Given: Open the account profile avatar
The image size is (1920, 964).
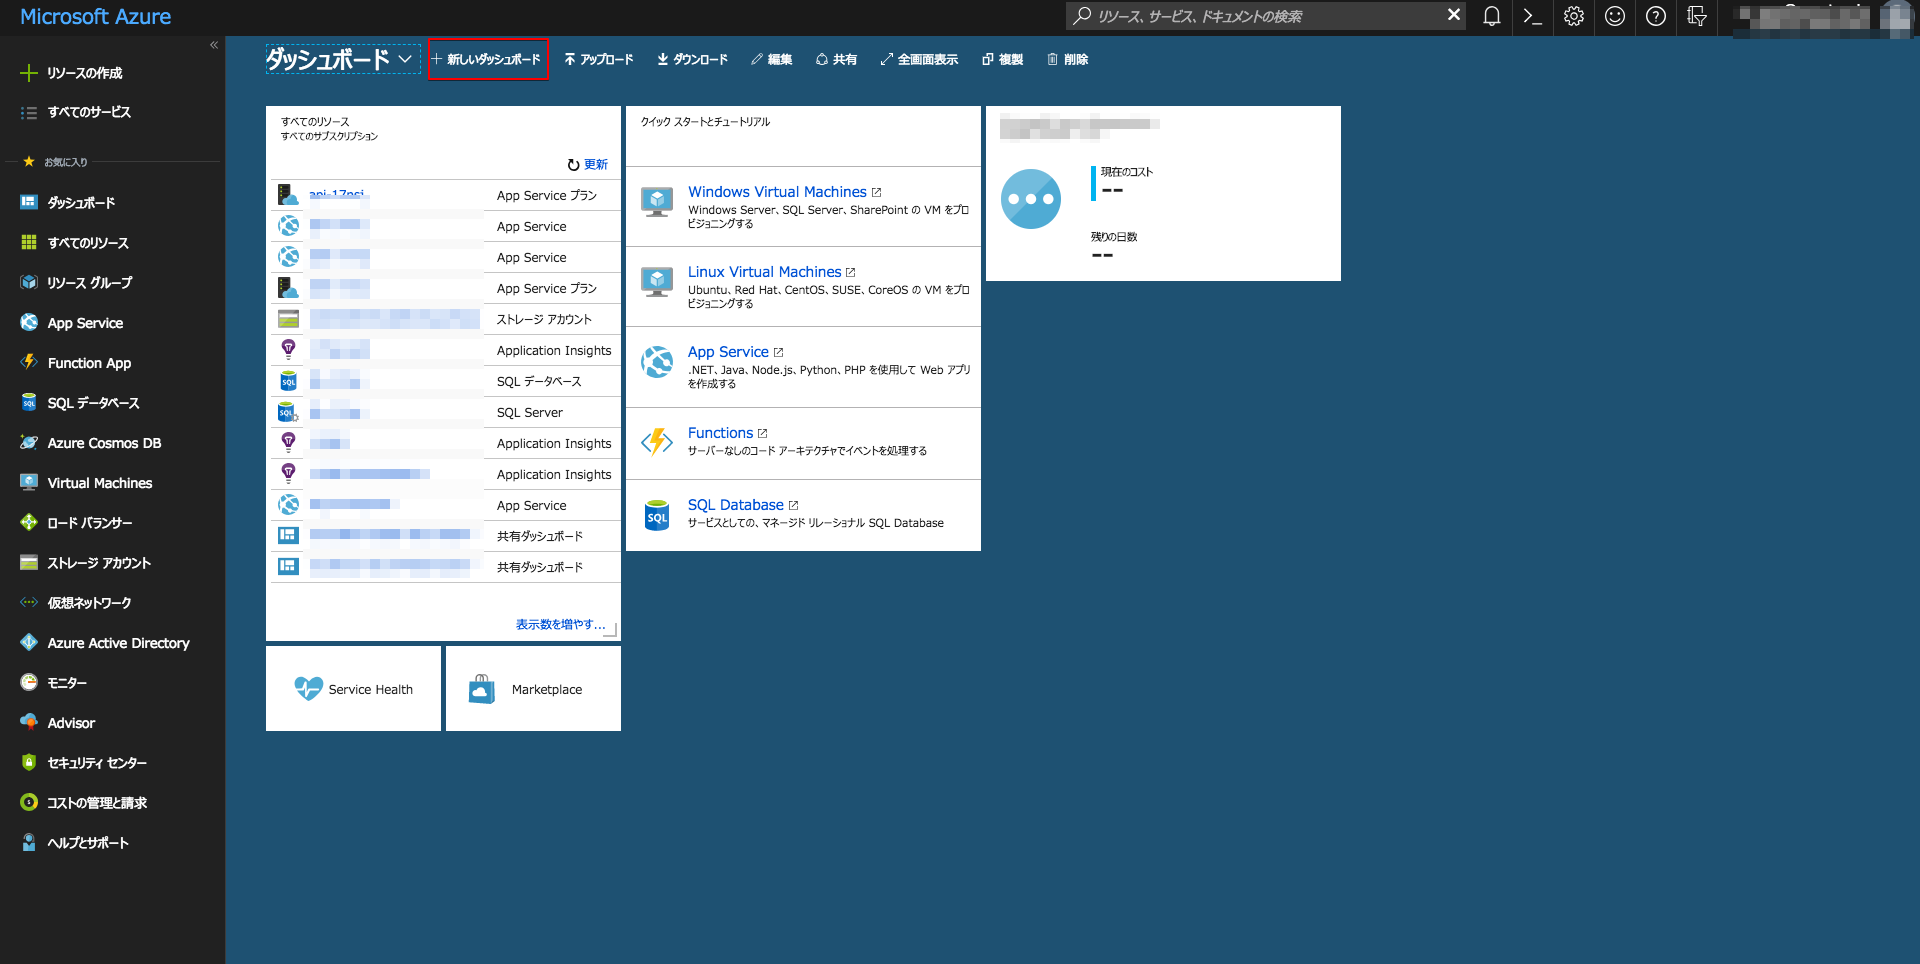Looking at the screenshot, I should [1896, 17].
